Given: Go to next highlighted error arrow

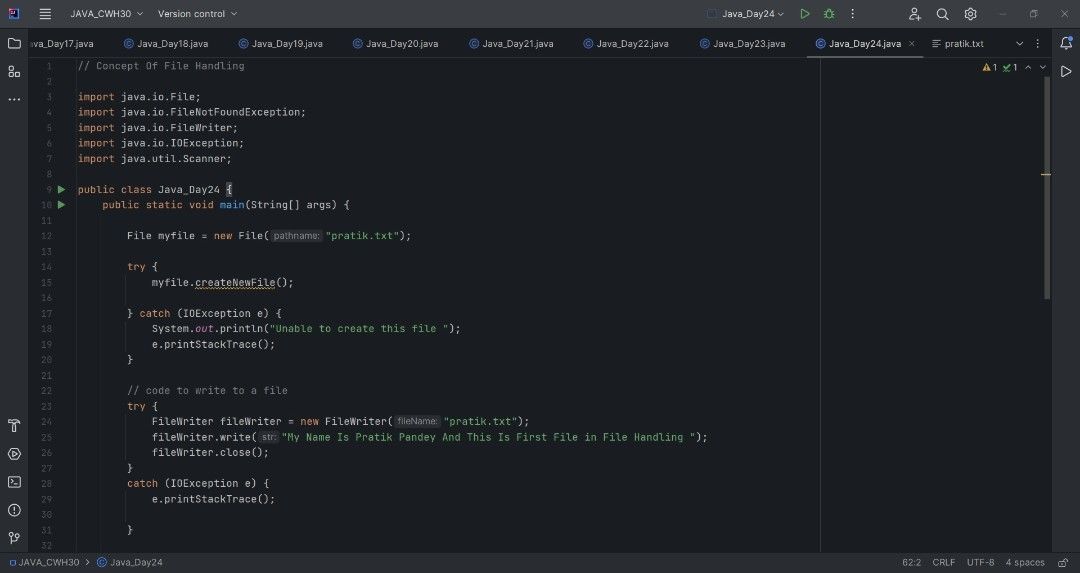Looking at the screenshot, I should (1043, 67).
